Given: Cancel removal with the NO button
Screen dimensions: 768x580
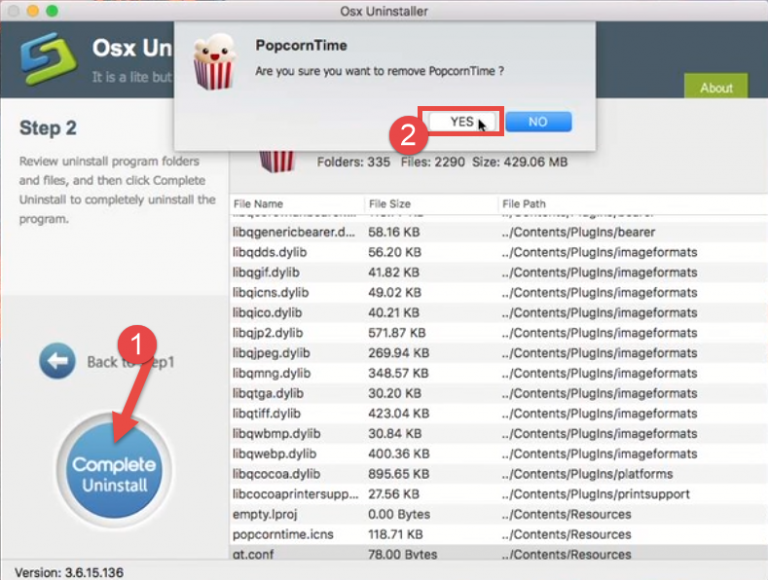Looking at the screenshot, I should [x=538, y=121].
